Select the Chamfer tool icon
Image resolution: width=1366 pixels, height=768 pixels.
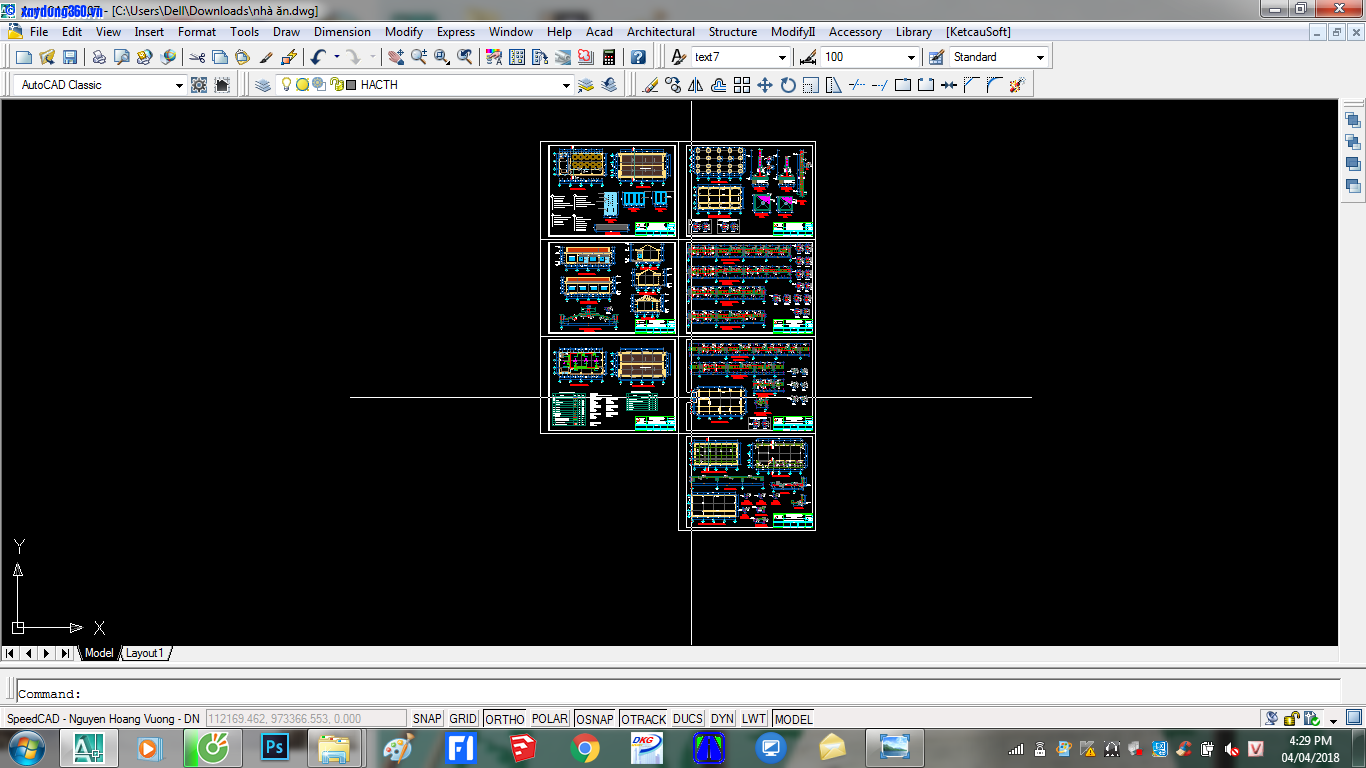(x=971, y=85)
